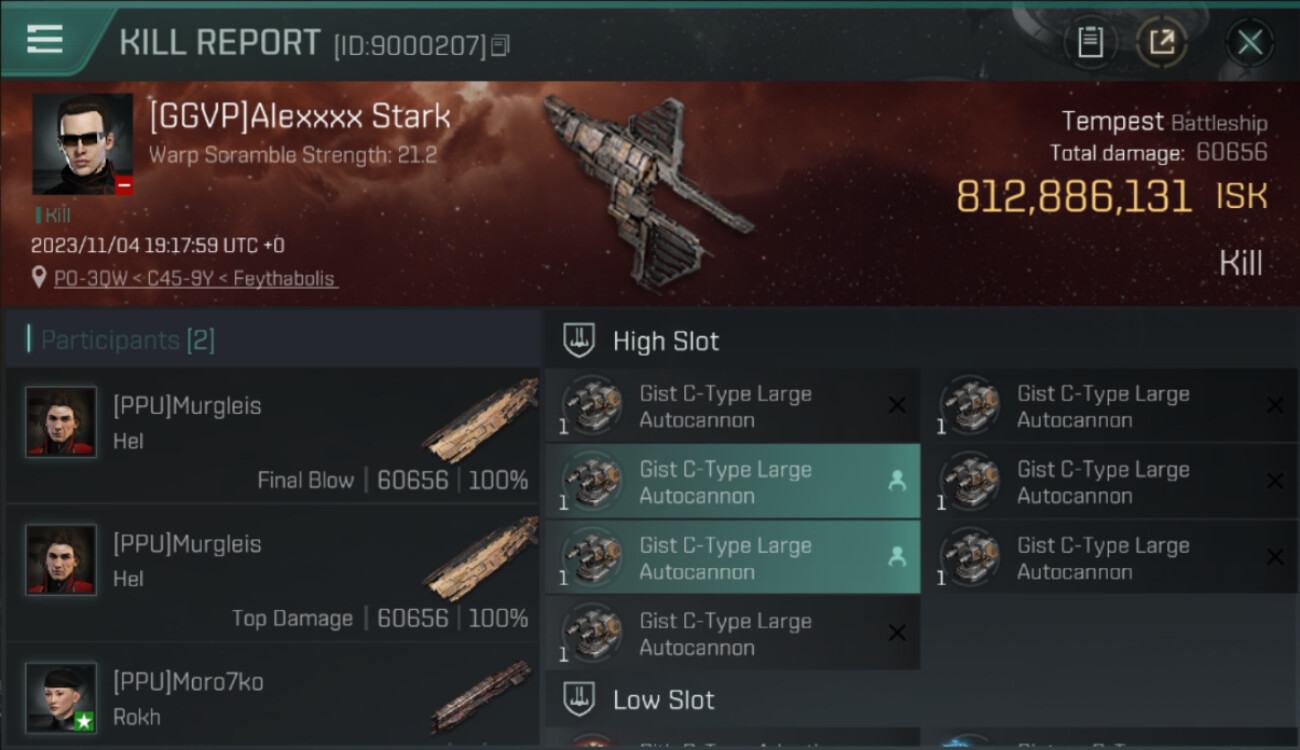Click the Low Slot section icon

point(580,699)
